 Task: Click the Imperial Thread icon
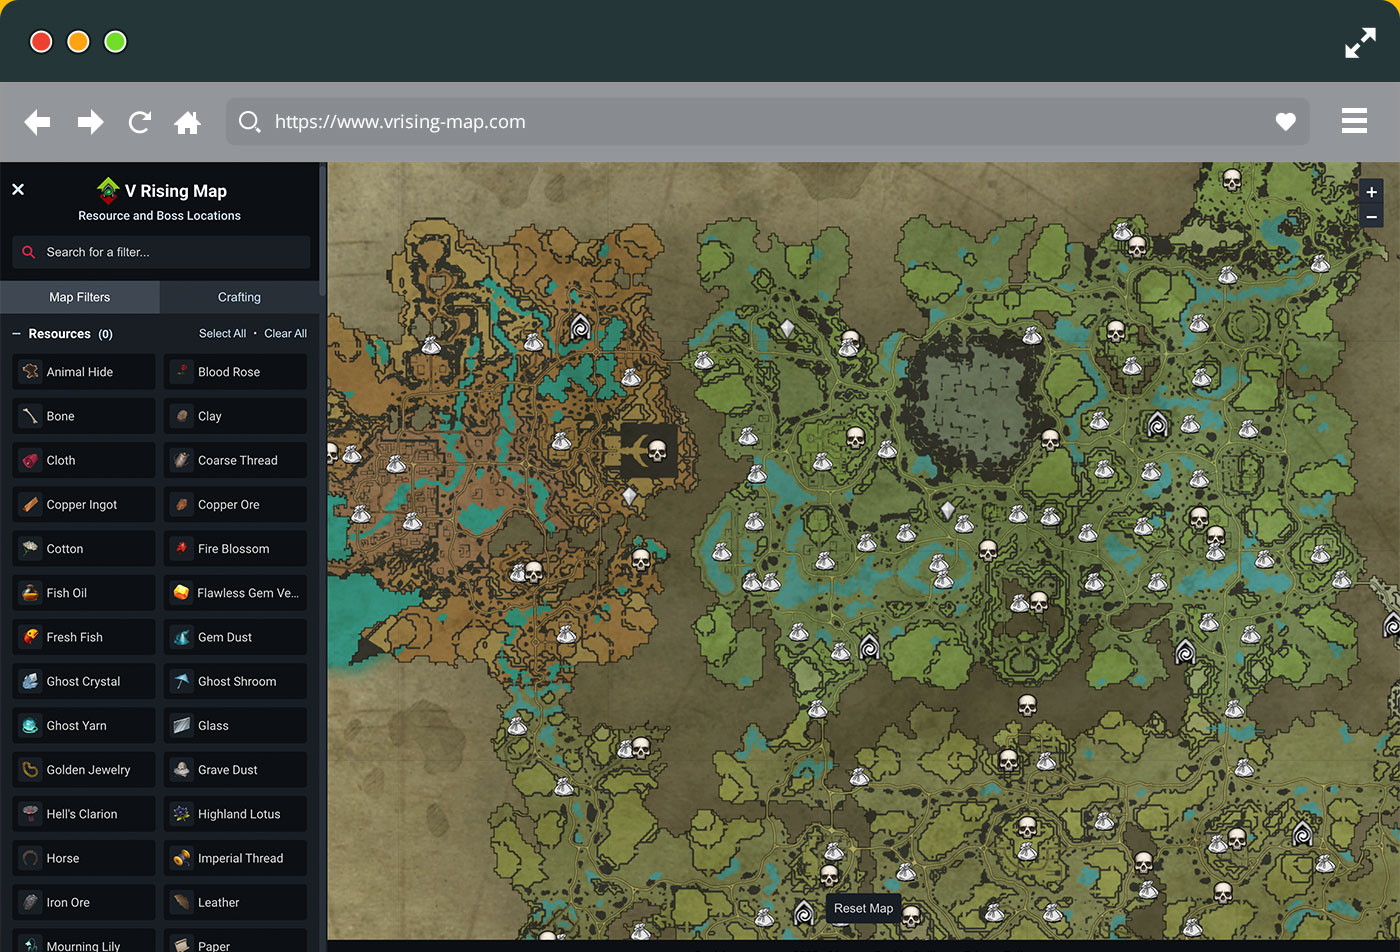(181, 858)
